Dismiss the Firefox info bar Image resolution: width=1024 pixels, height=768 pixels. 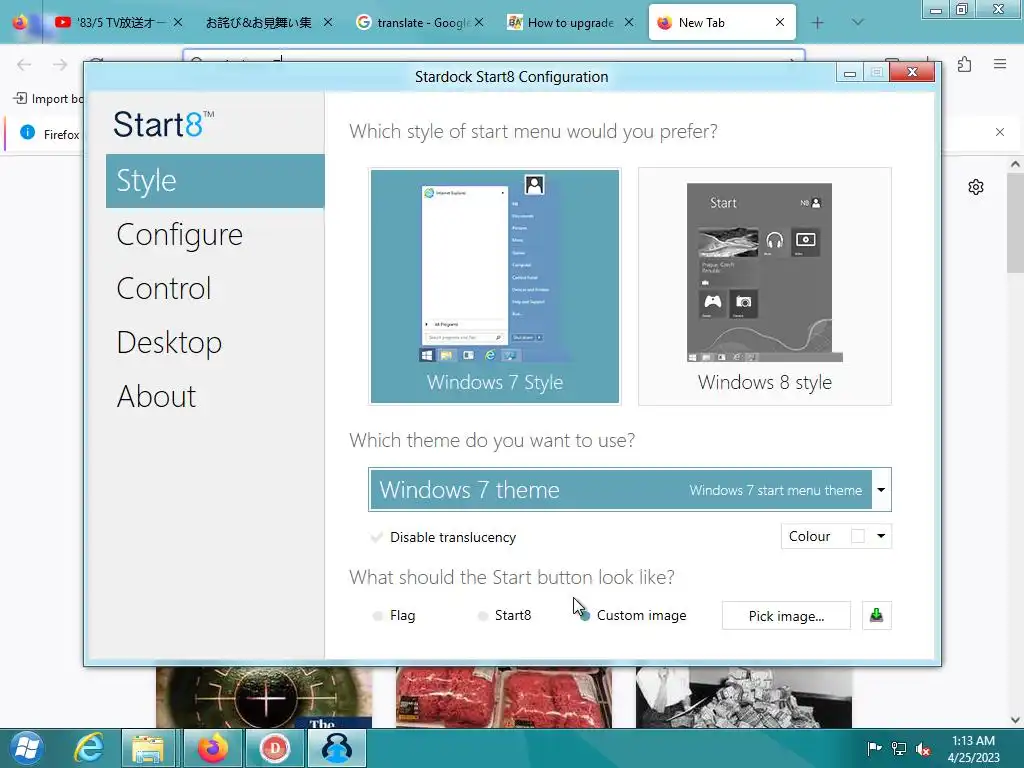click(x=1000, y=133)
